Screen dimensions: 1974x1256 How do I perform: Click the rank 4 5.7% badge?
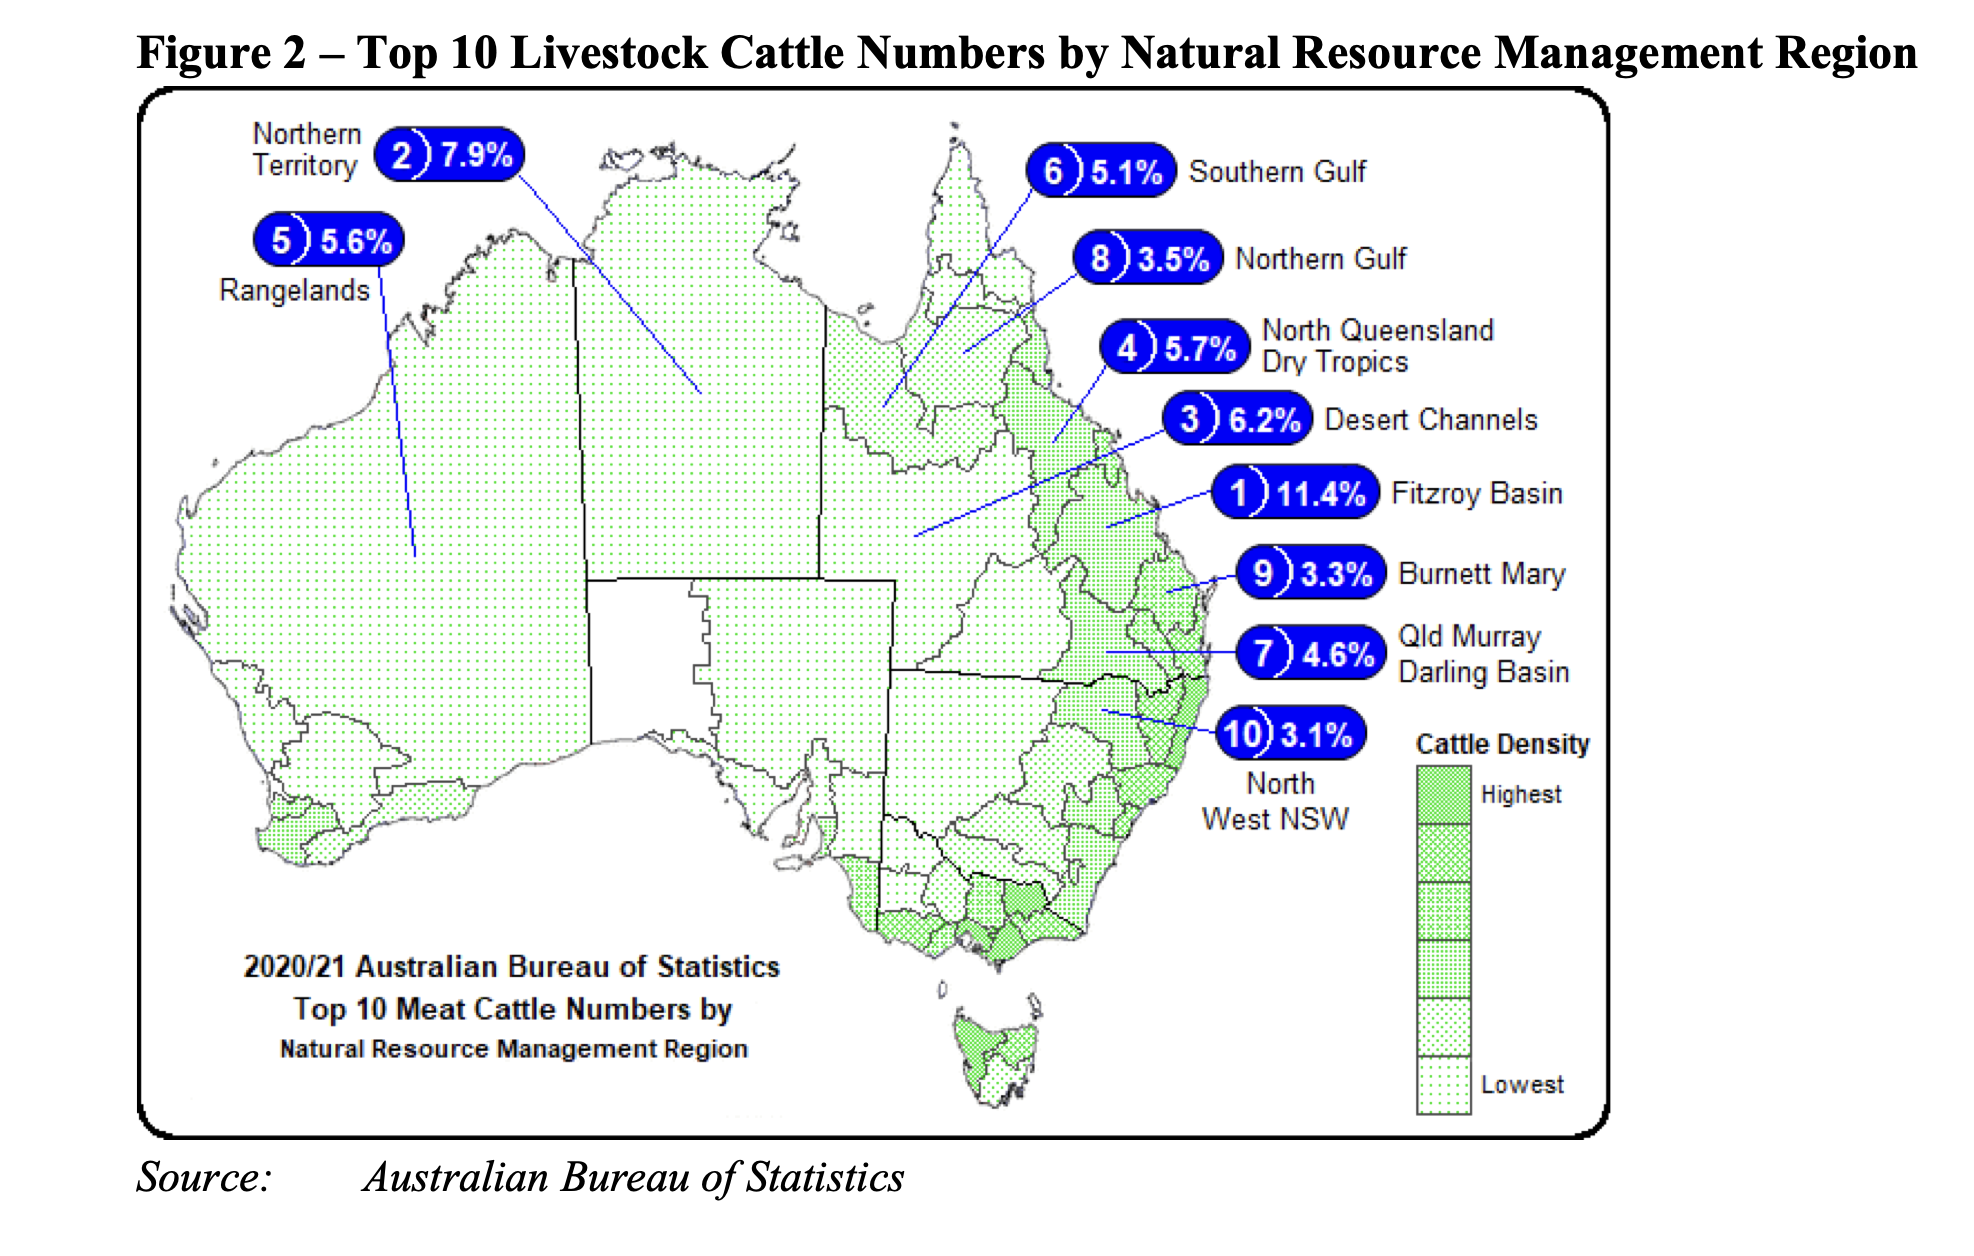[x=1175, y=348]
